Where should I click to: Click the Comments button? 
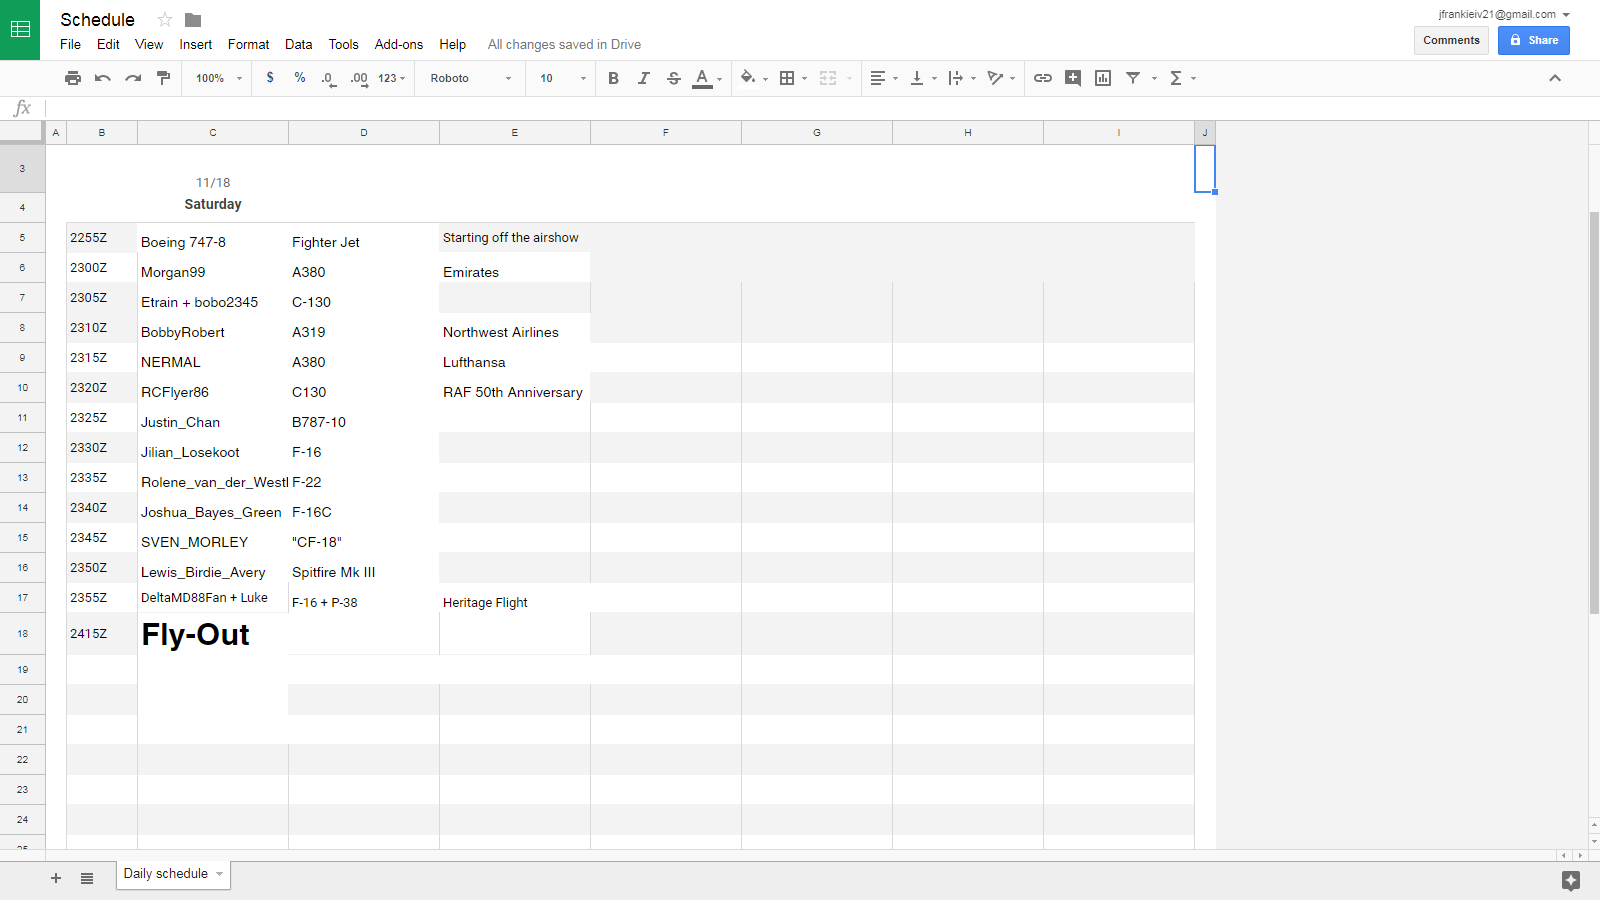(1451, 40)
